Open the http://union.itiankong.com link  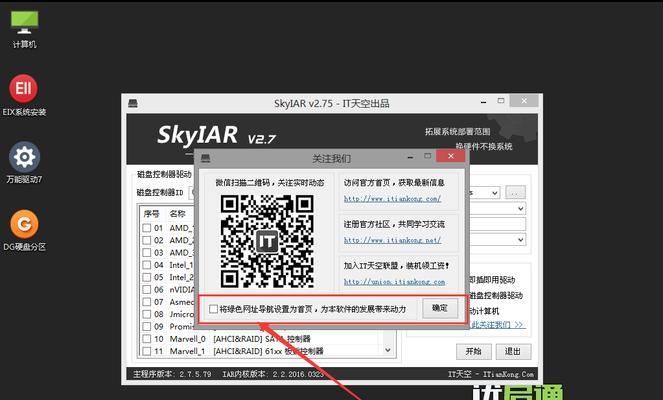(x=395, y=282)
